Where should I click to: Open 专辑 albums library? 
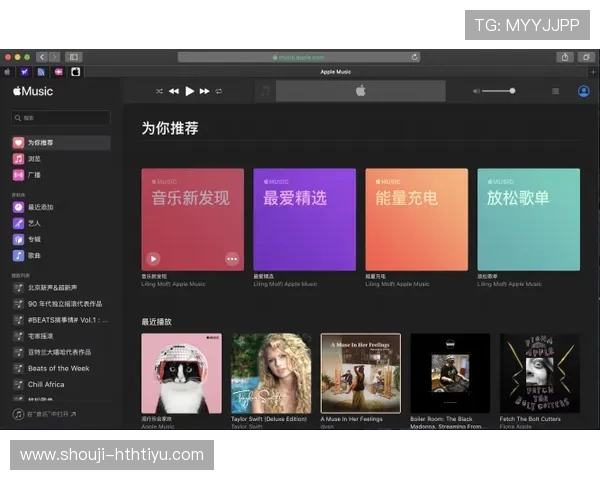click(61, 239)
